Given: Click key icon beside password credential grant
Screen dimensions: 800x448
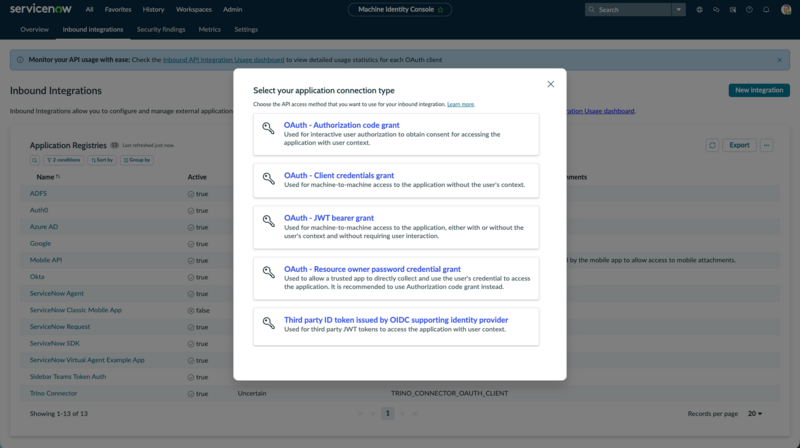Looking at the screenshot, I should pos(268,272).
